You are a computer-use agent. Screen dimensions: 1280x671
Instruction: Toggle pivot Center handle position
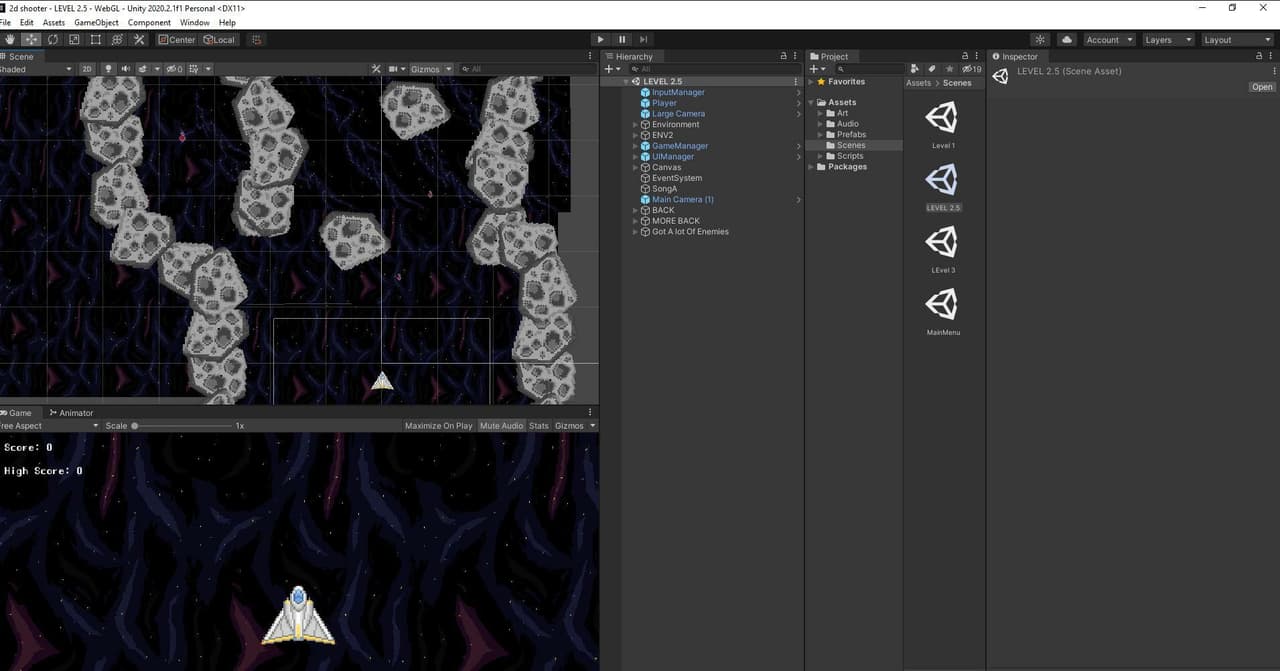pyautogui.click(x=177, y=40)
